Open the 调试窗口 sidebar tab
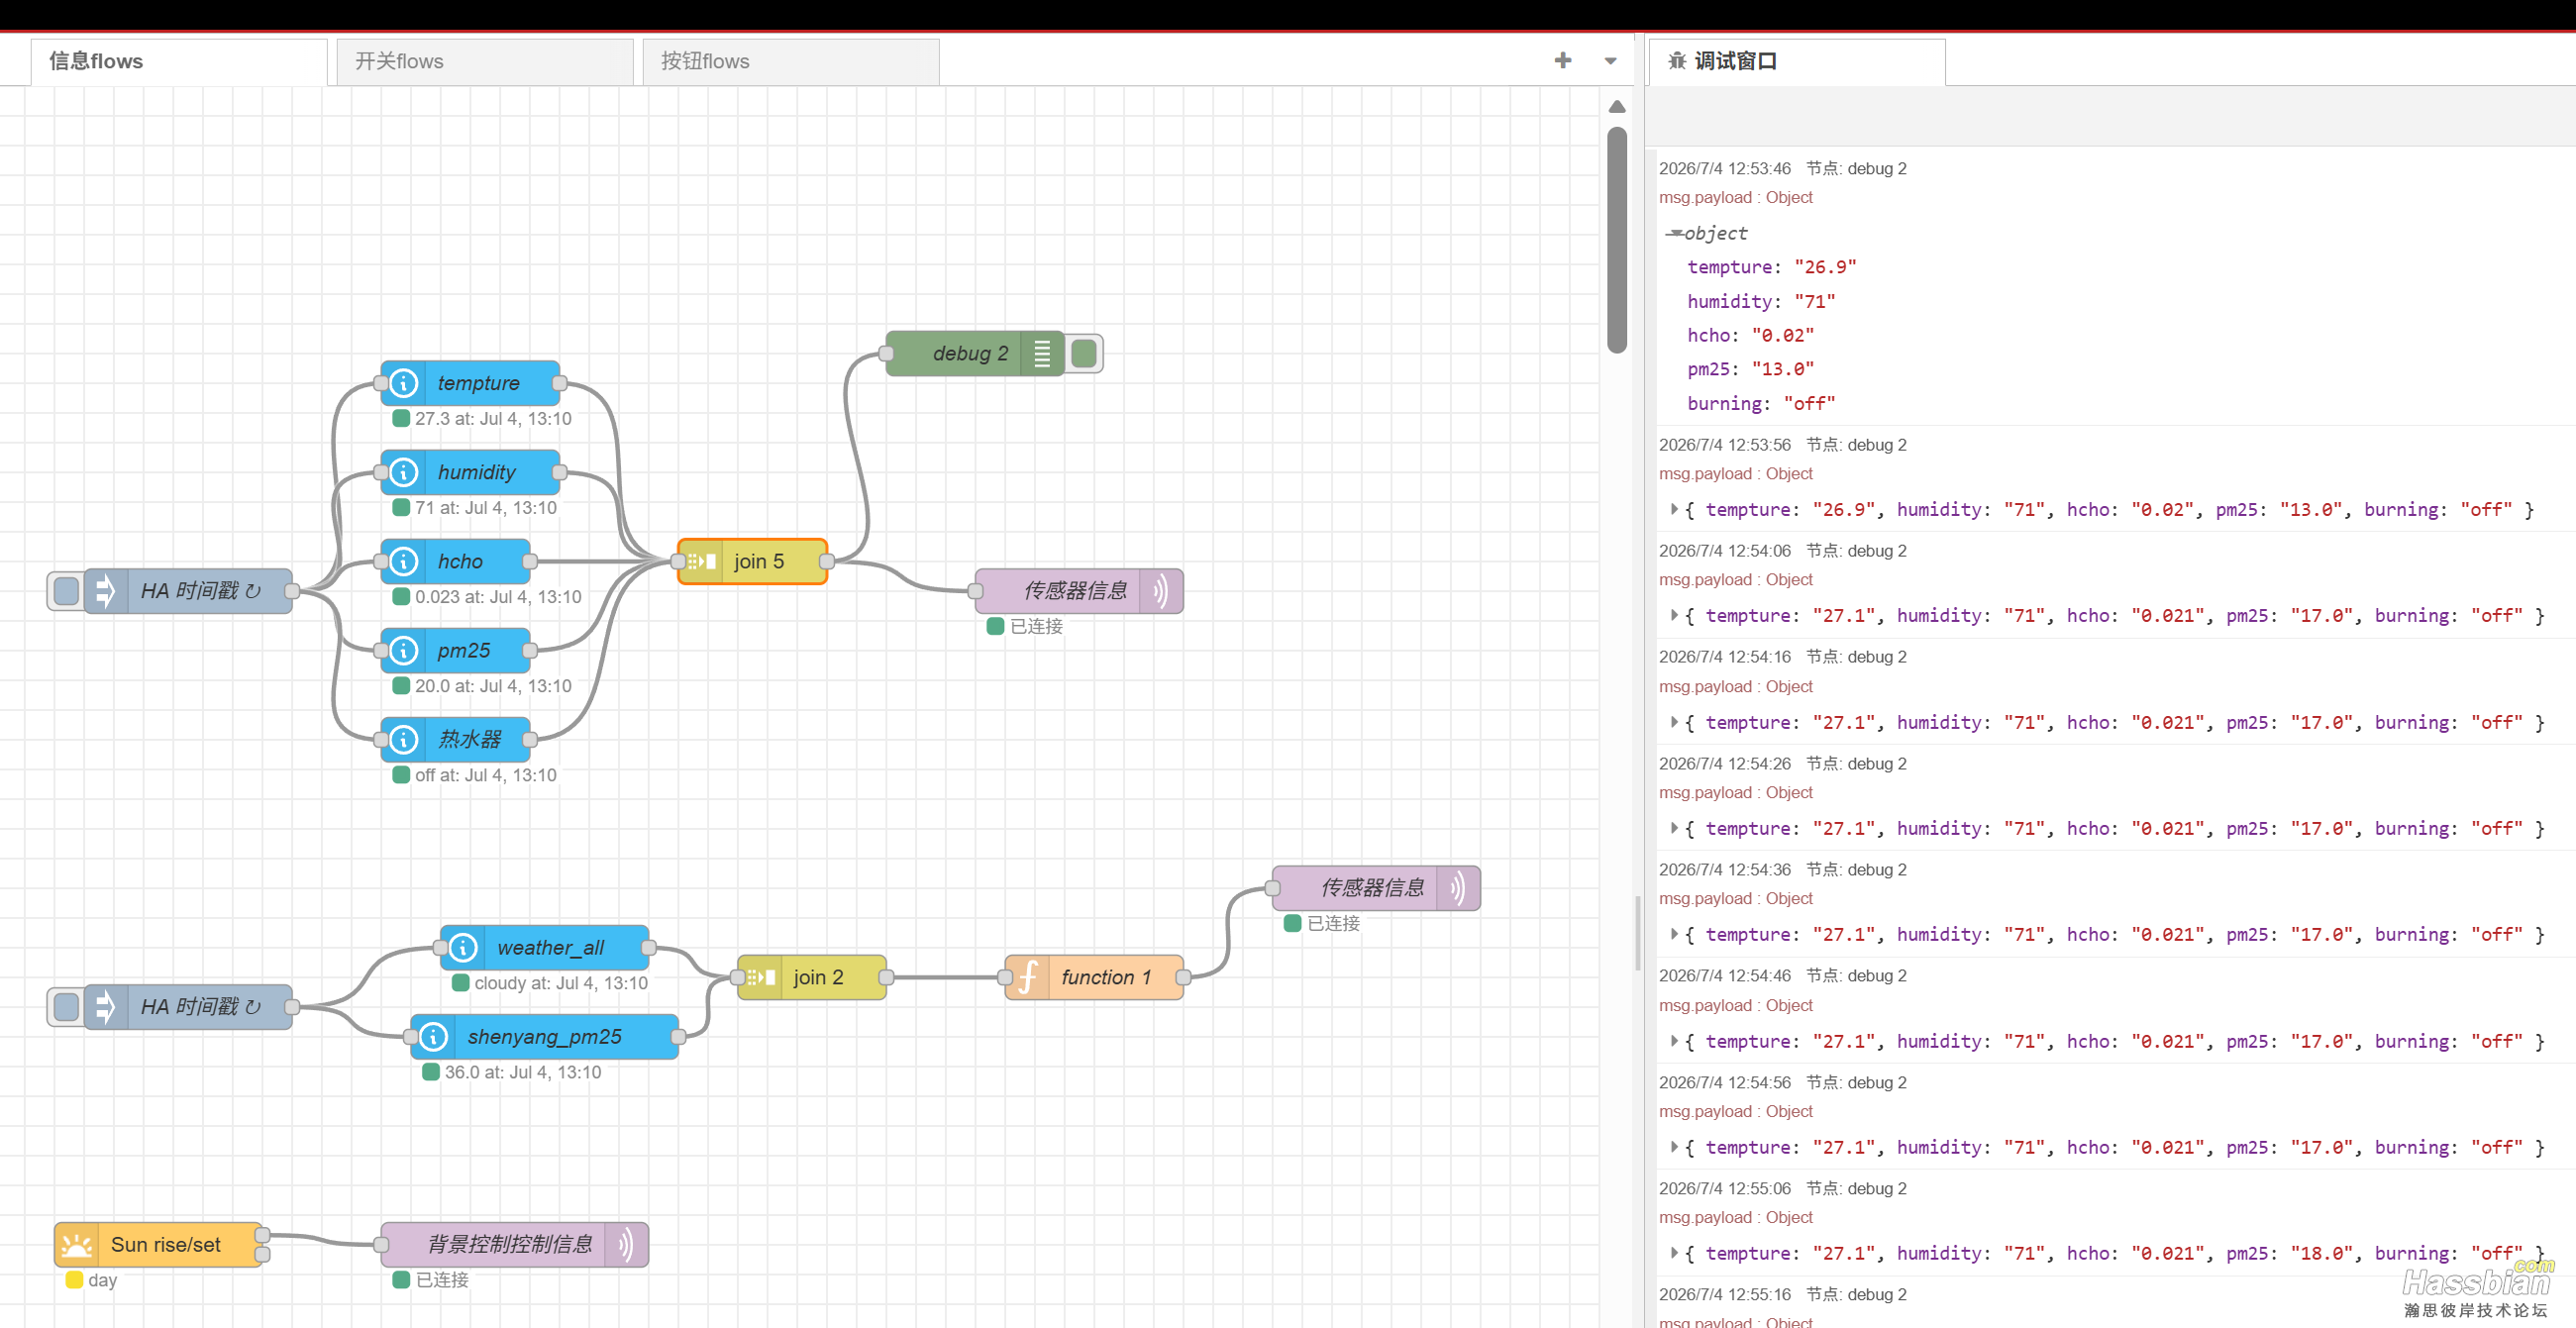2576x1328 pixels. [x=1796, y=62]
